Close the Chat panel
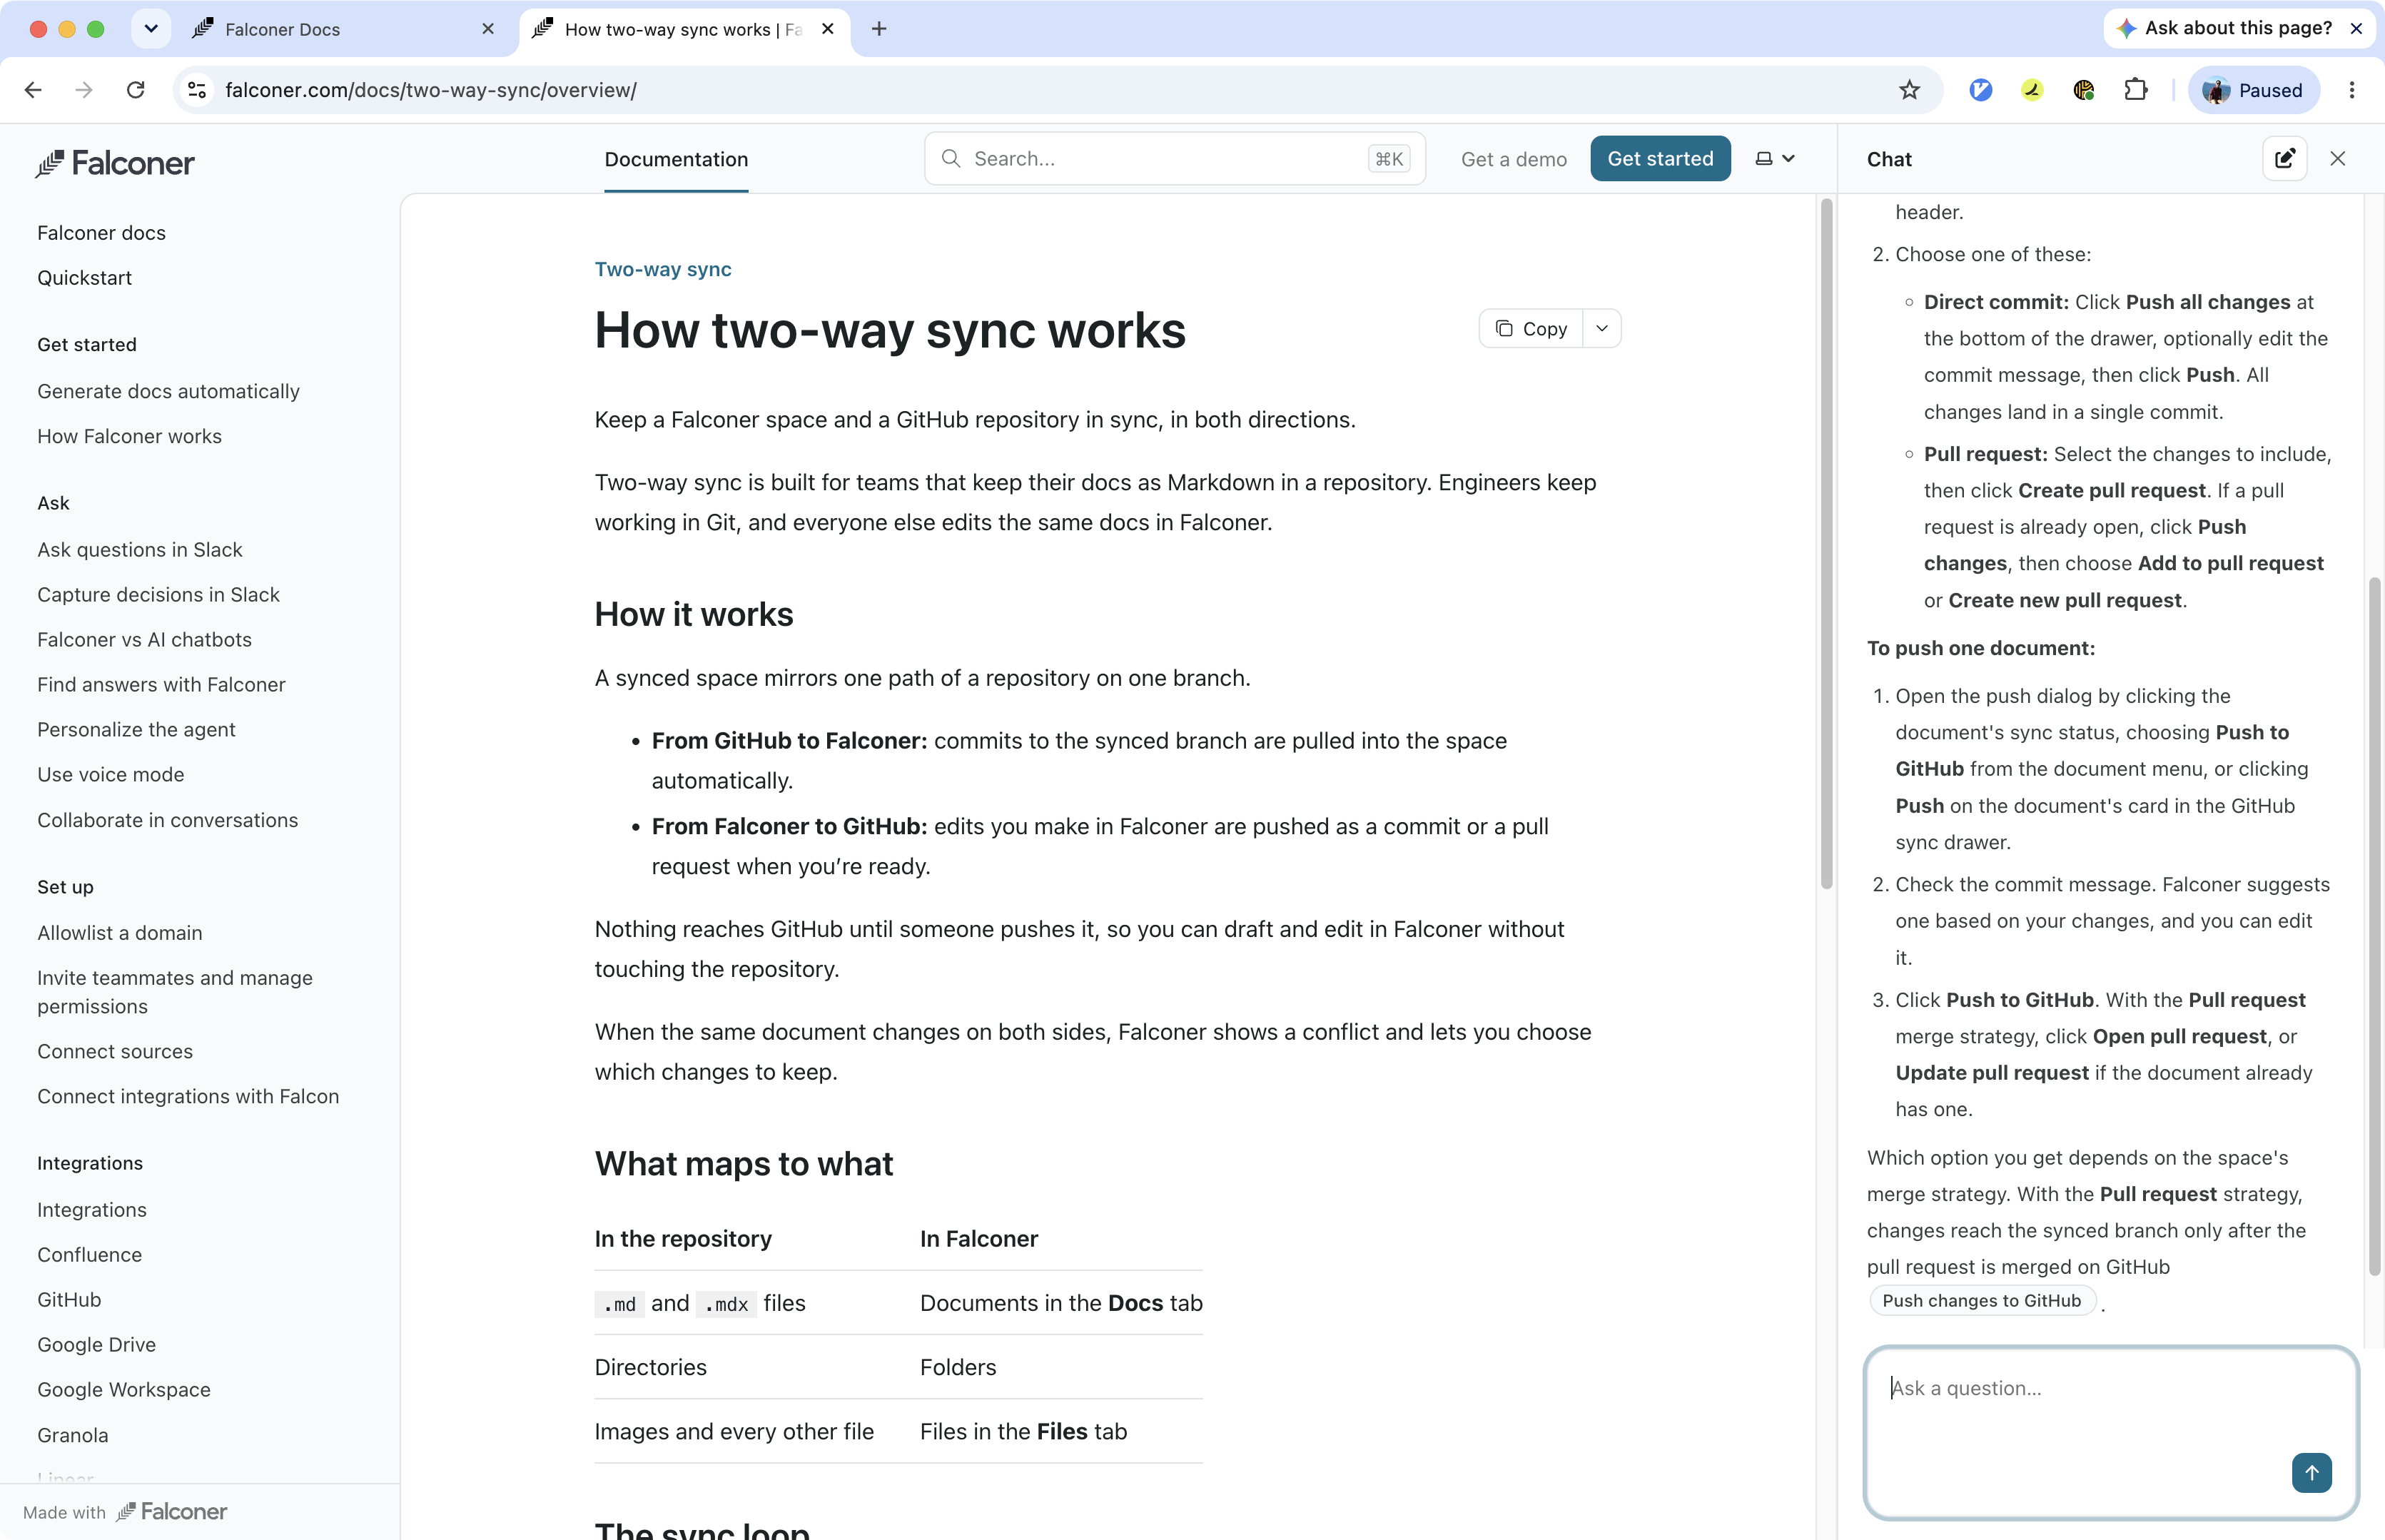The image size is (2385, 1540). coord(2337,159)
